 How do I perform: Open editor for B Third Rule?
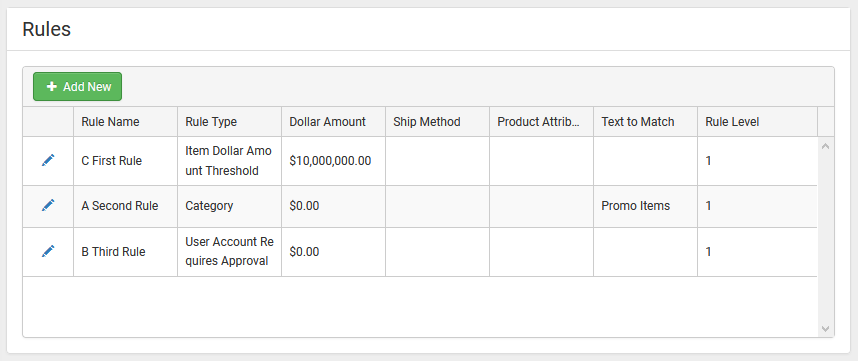point(48,251)
